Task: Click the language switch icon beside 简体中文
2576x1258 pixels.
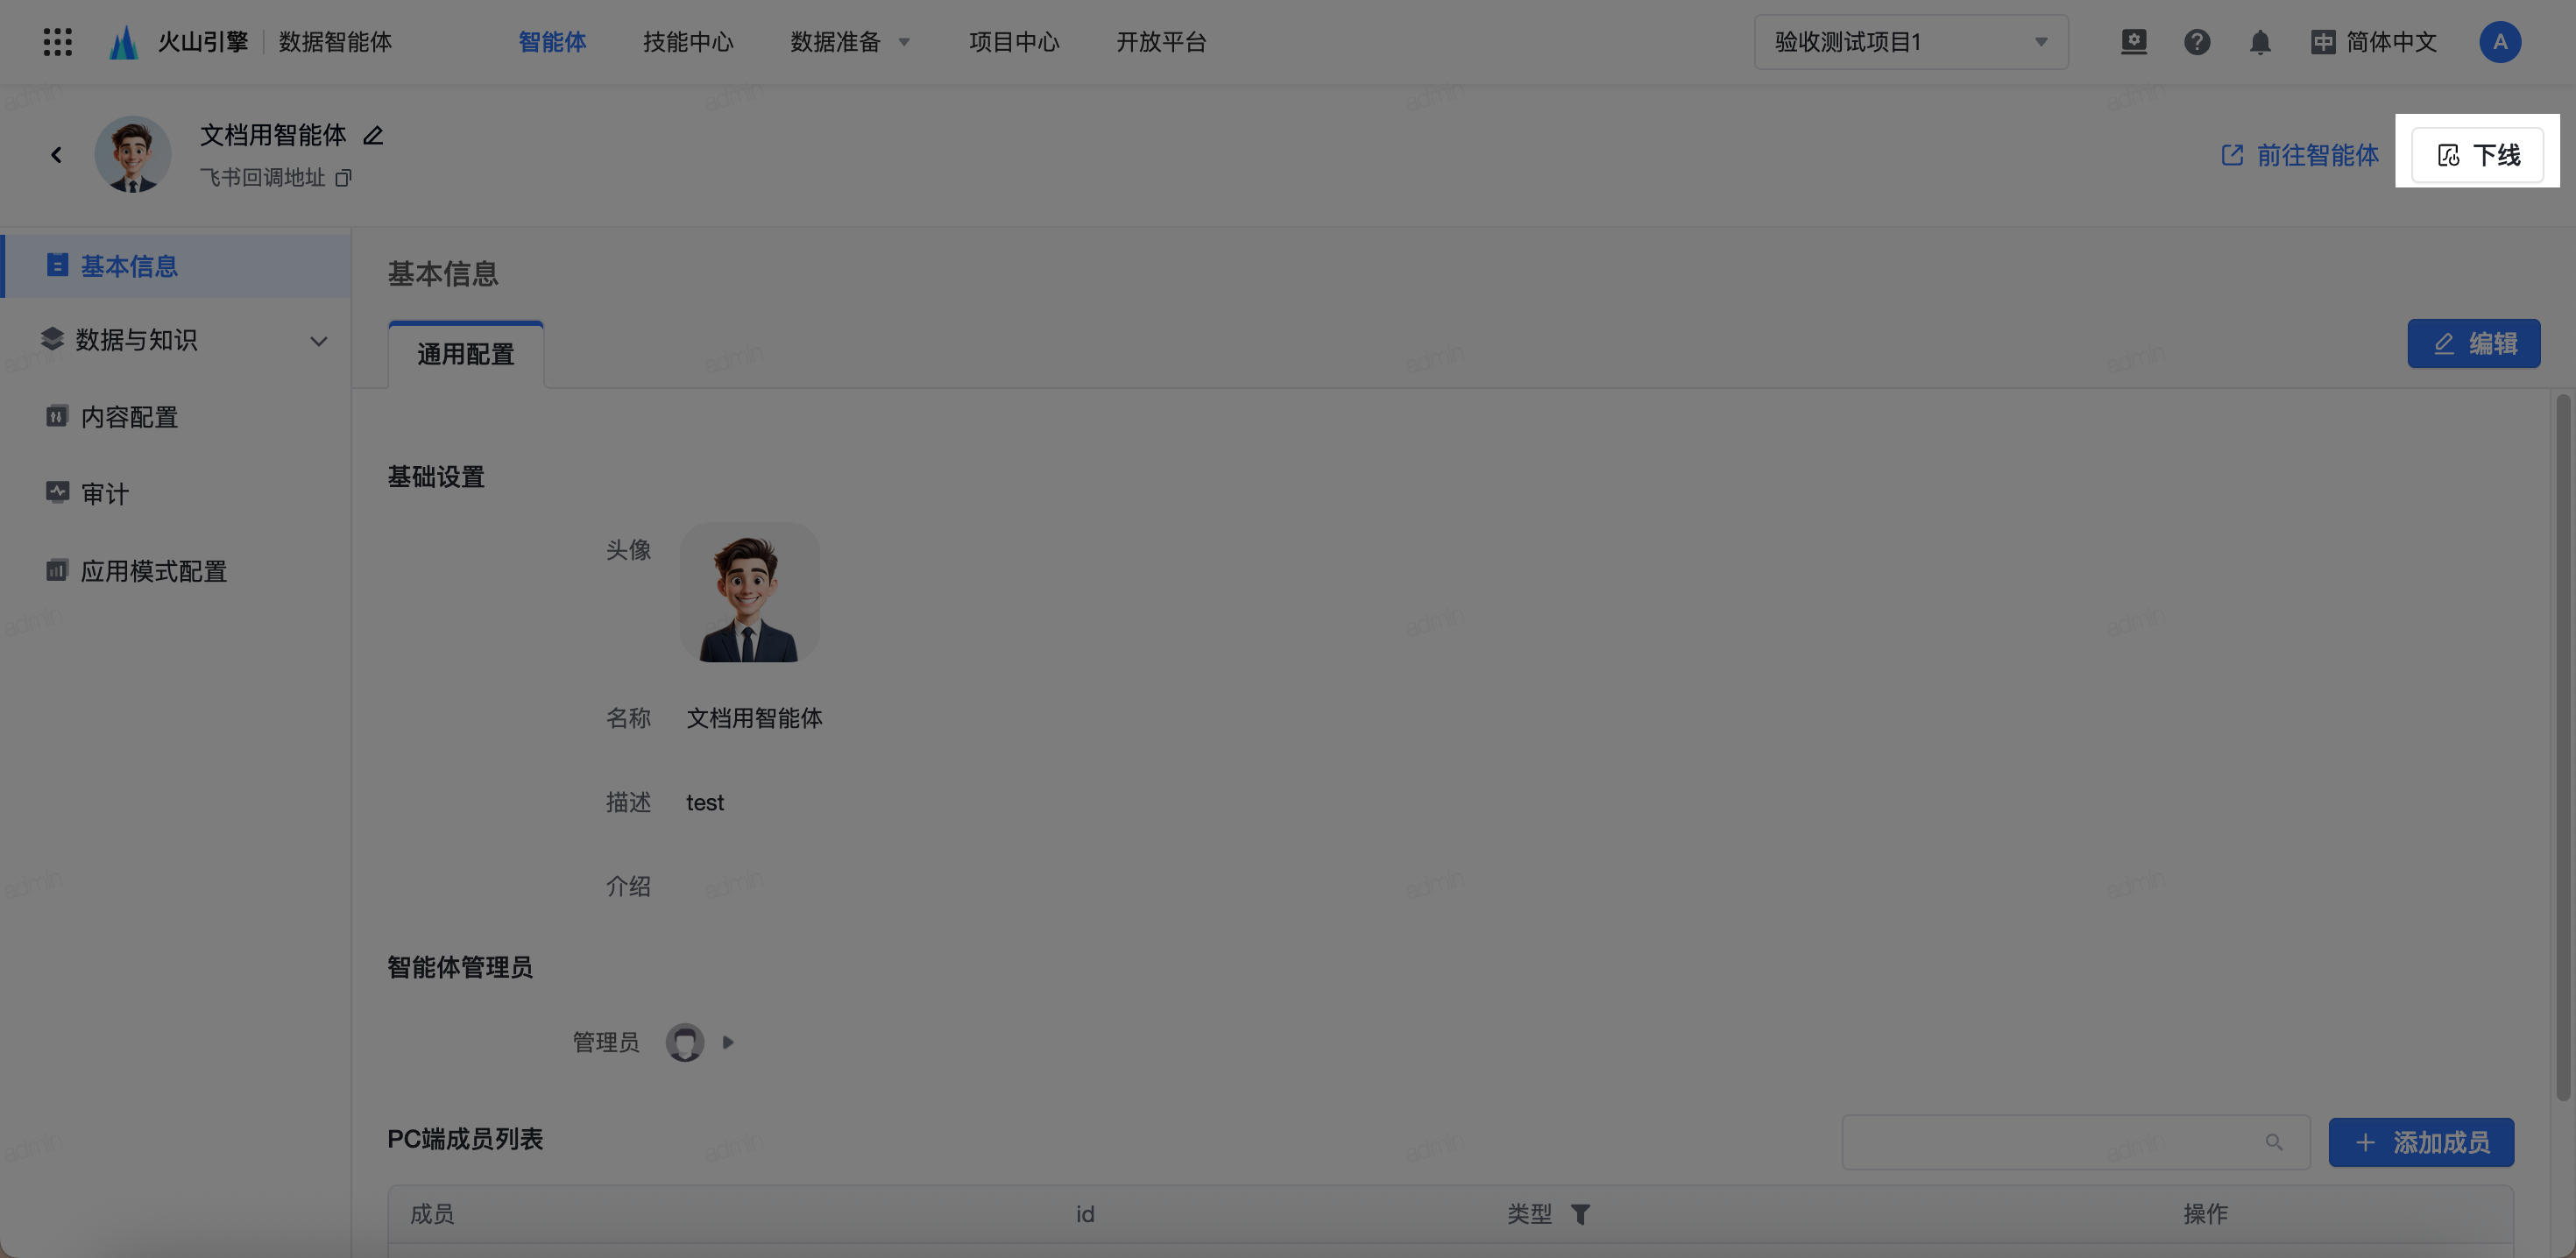Action: tap(2322, 42)
